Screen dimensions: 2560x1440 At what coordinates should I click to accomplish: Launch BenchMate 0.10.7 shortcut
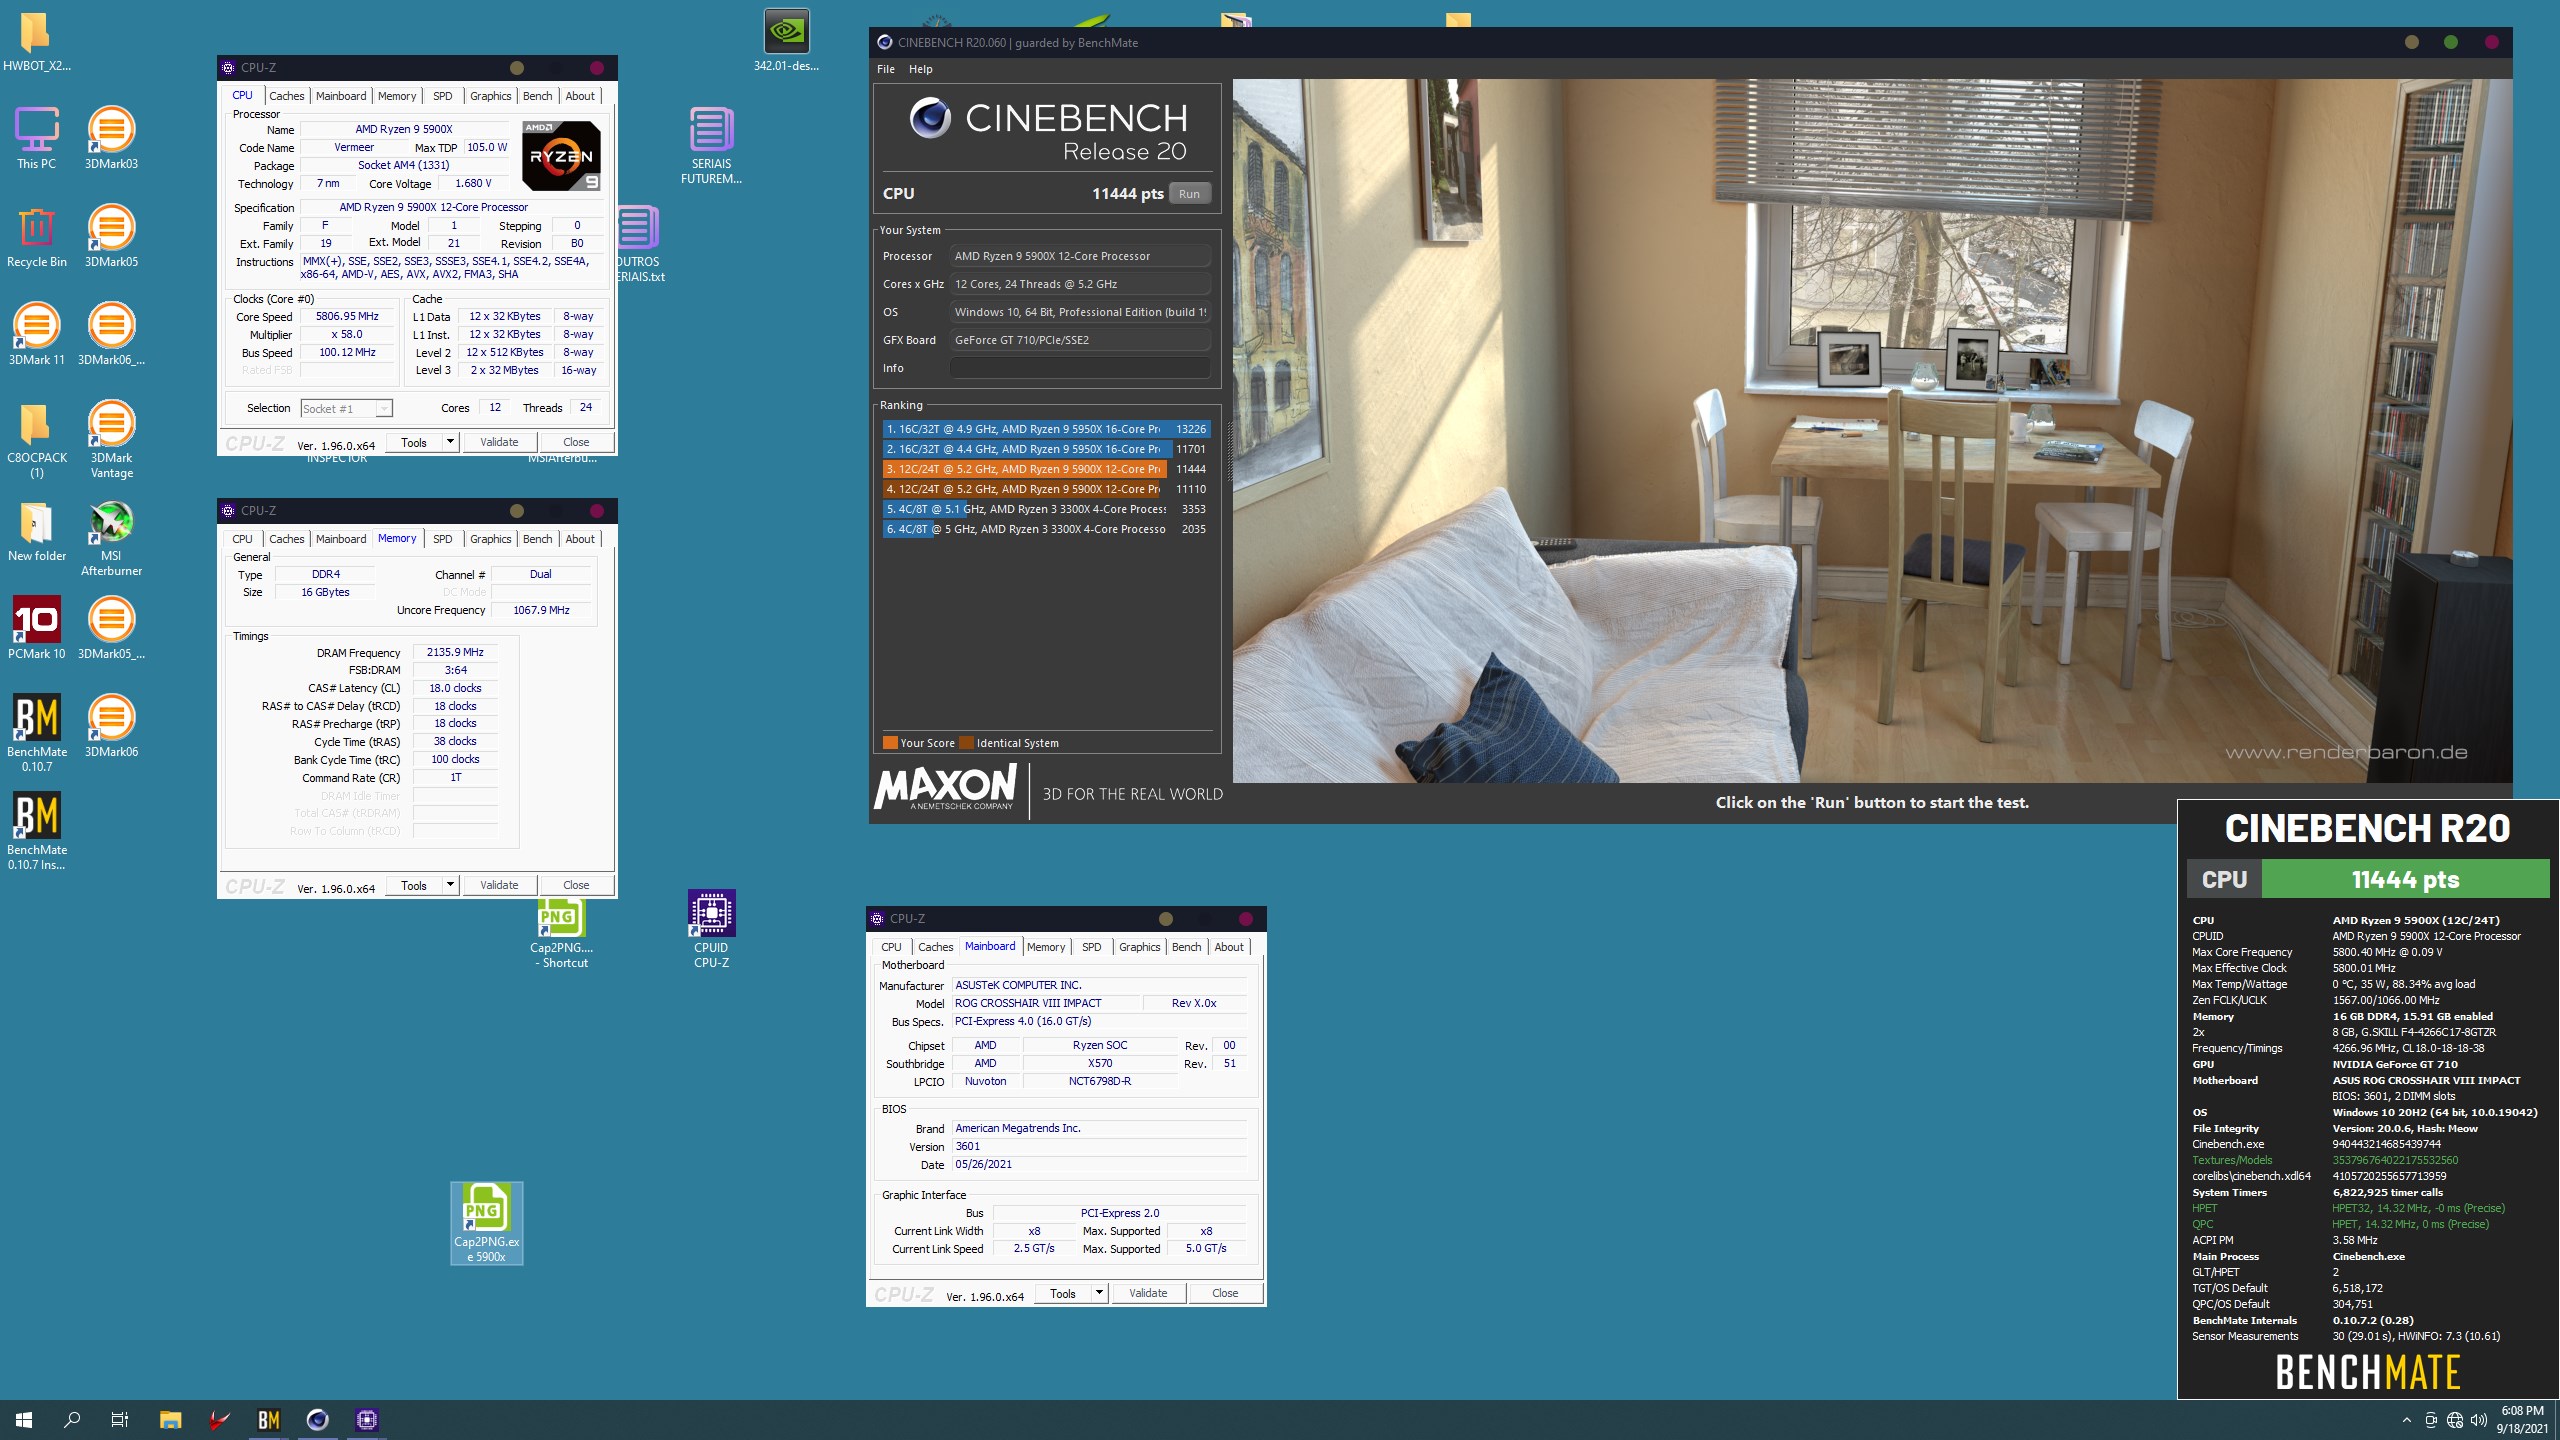click(x=36, y=733)
